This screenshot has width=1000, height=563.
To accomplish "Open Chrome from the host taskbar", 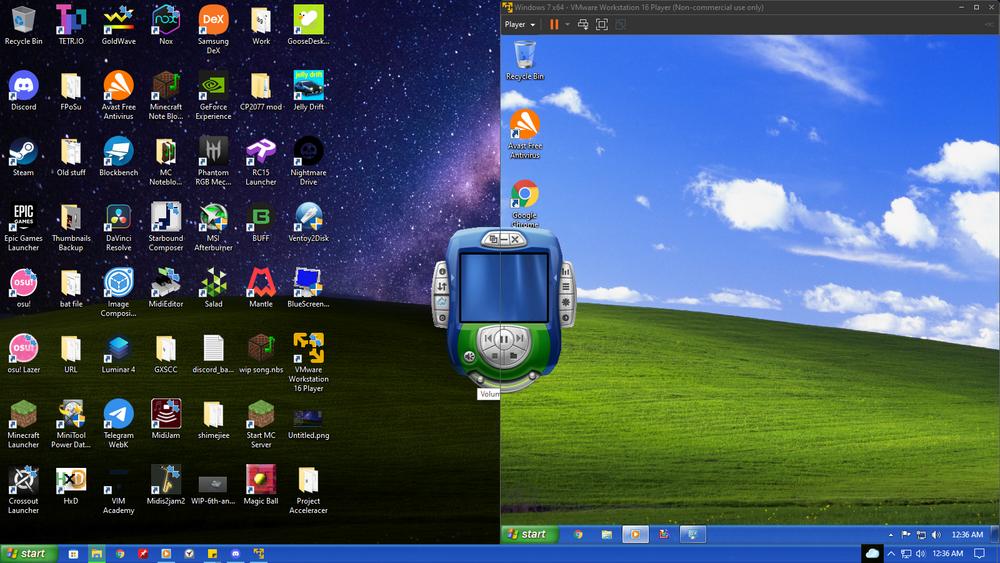I will tap(120, 553).
